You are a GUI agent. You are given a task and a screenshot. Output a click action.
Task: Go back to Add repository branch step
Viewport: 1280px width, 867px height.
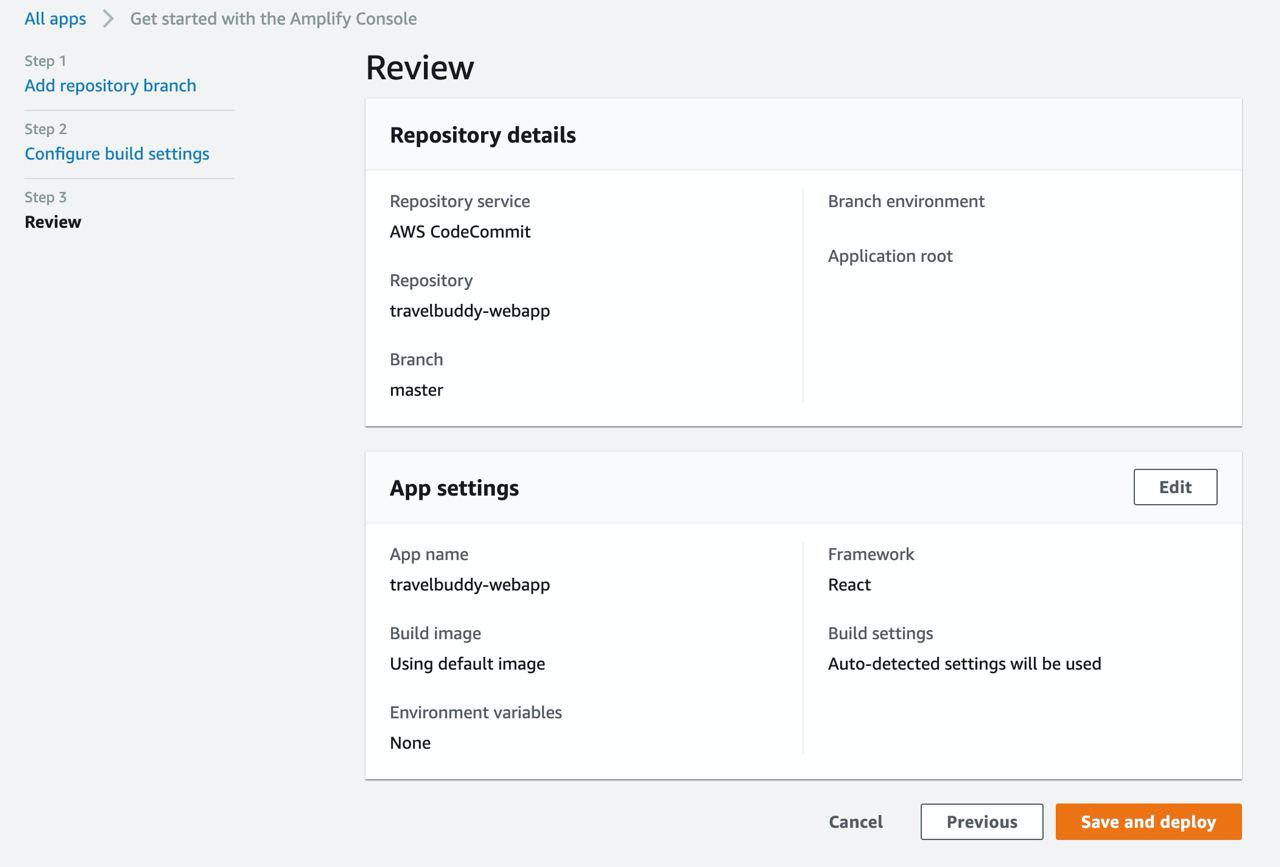(110, 85)
